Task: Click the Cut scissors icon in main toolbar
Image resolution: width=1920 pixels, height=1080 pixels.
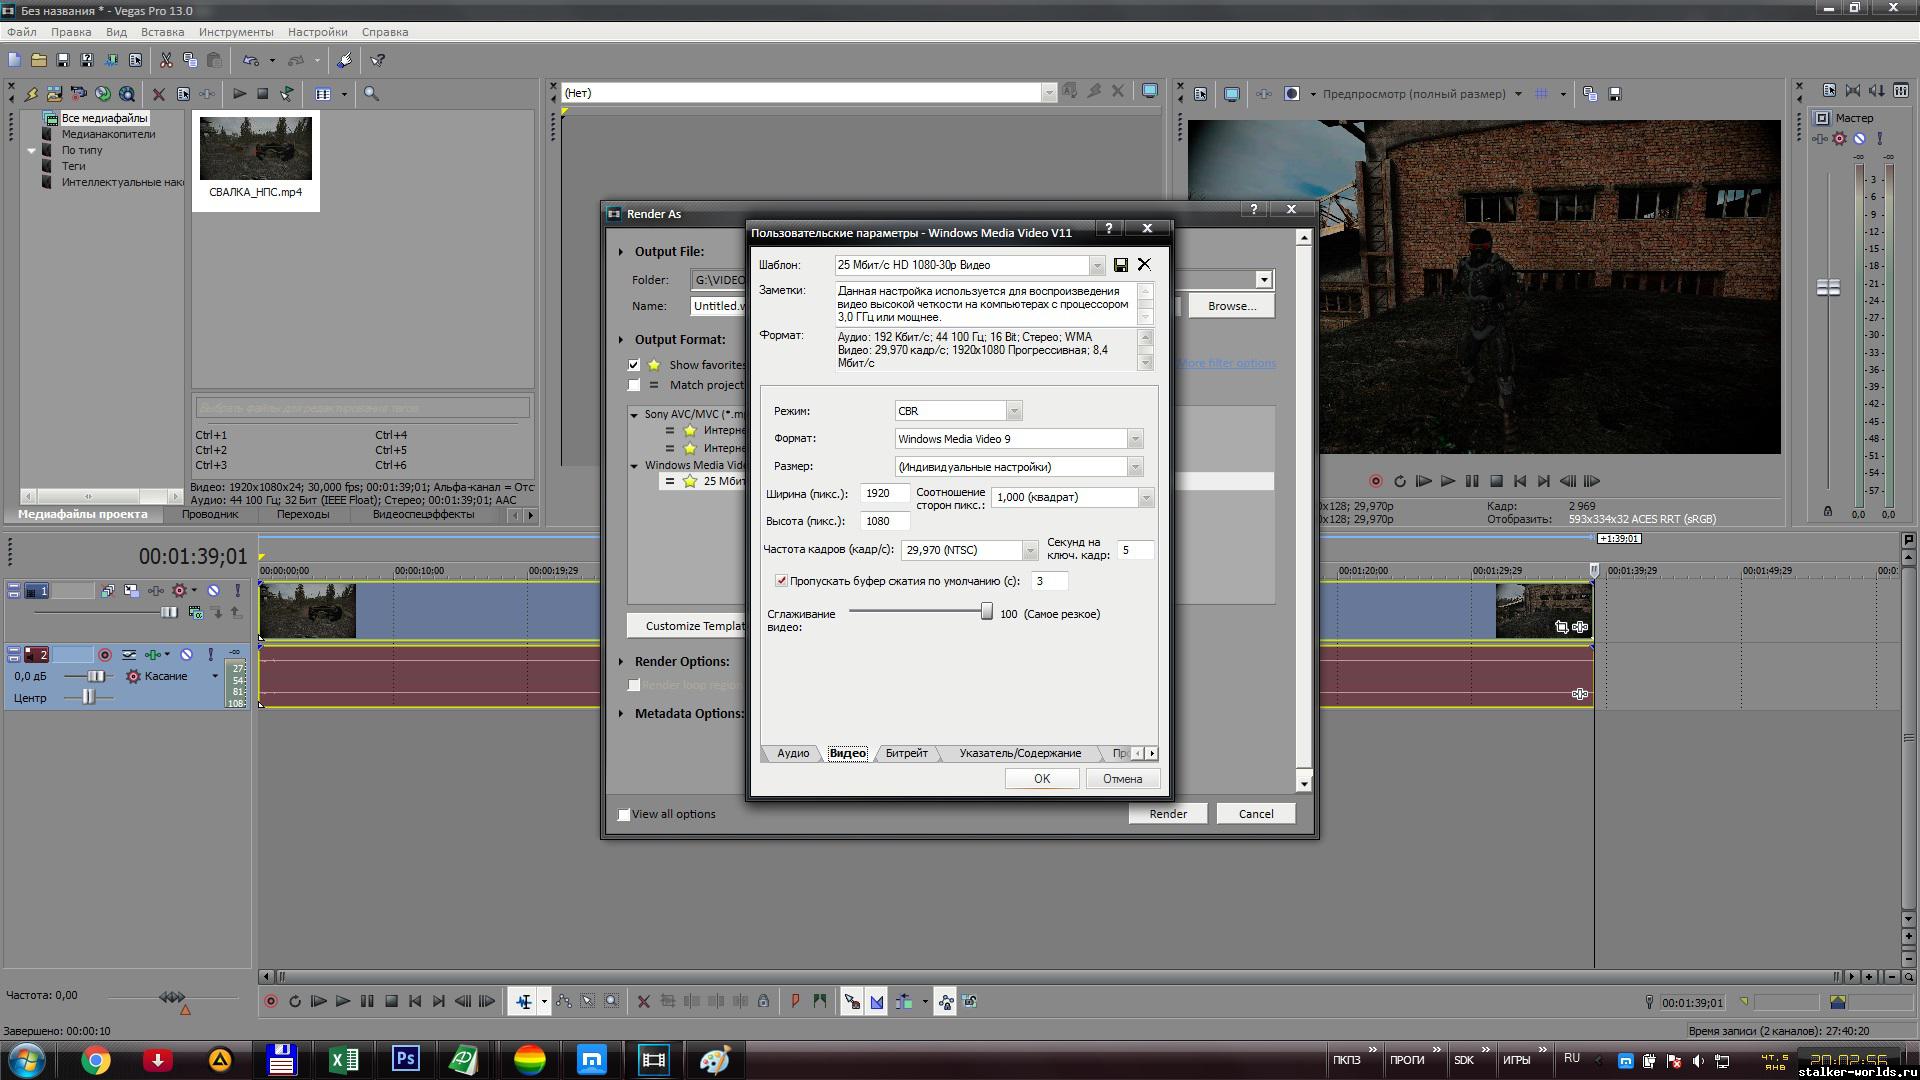Action: pos(166,61)
